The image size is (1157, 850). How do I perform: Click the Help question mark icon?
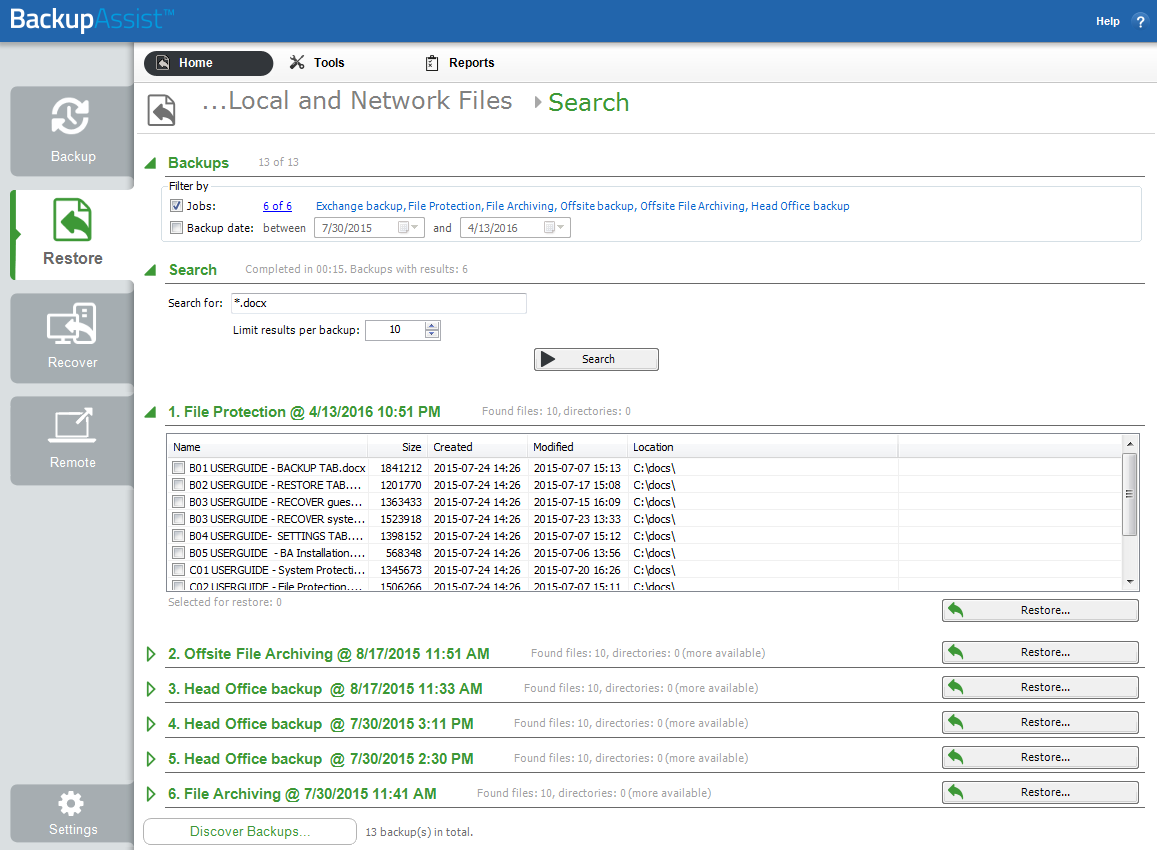pos(1140,21)
